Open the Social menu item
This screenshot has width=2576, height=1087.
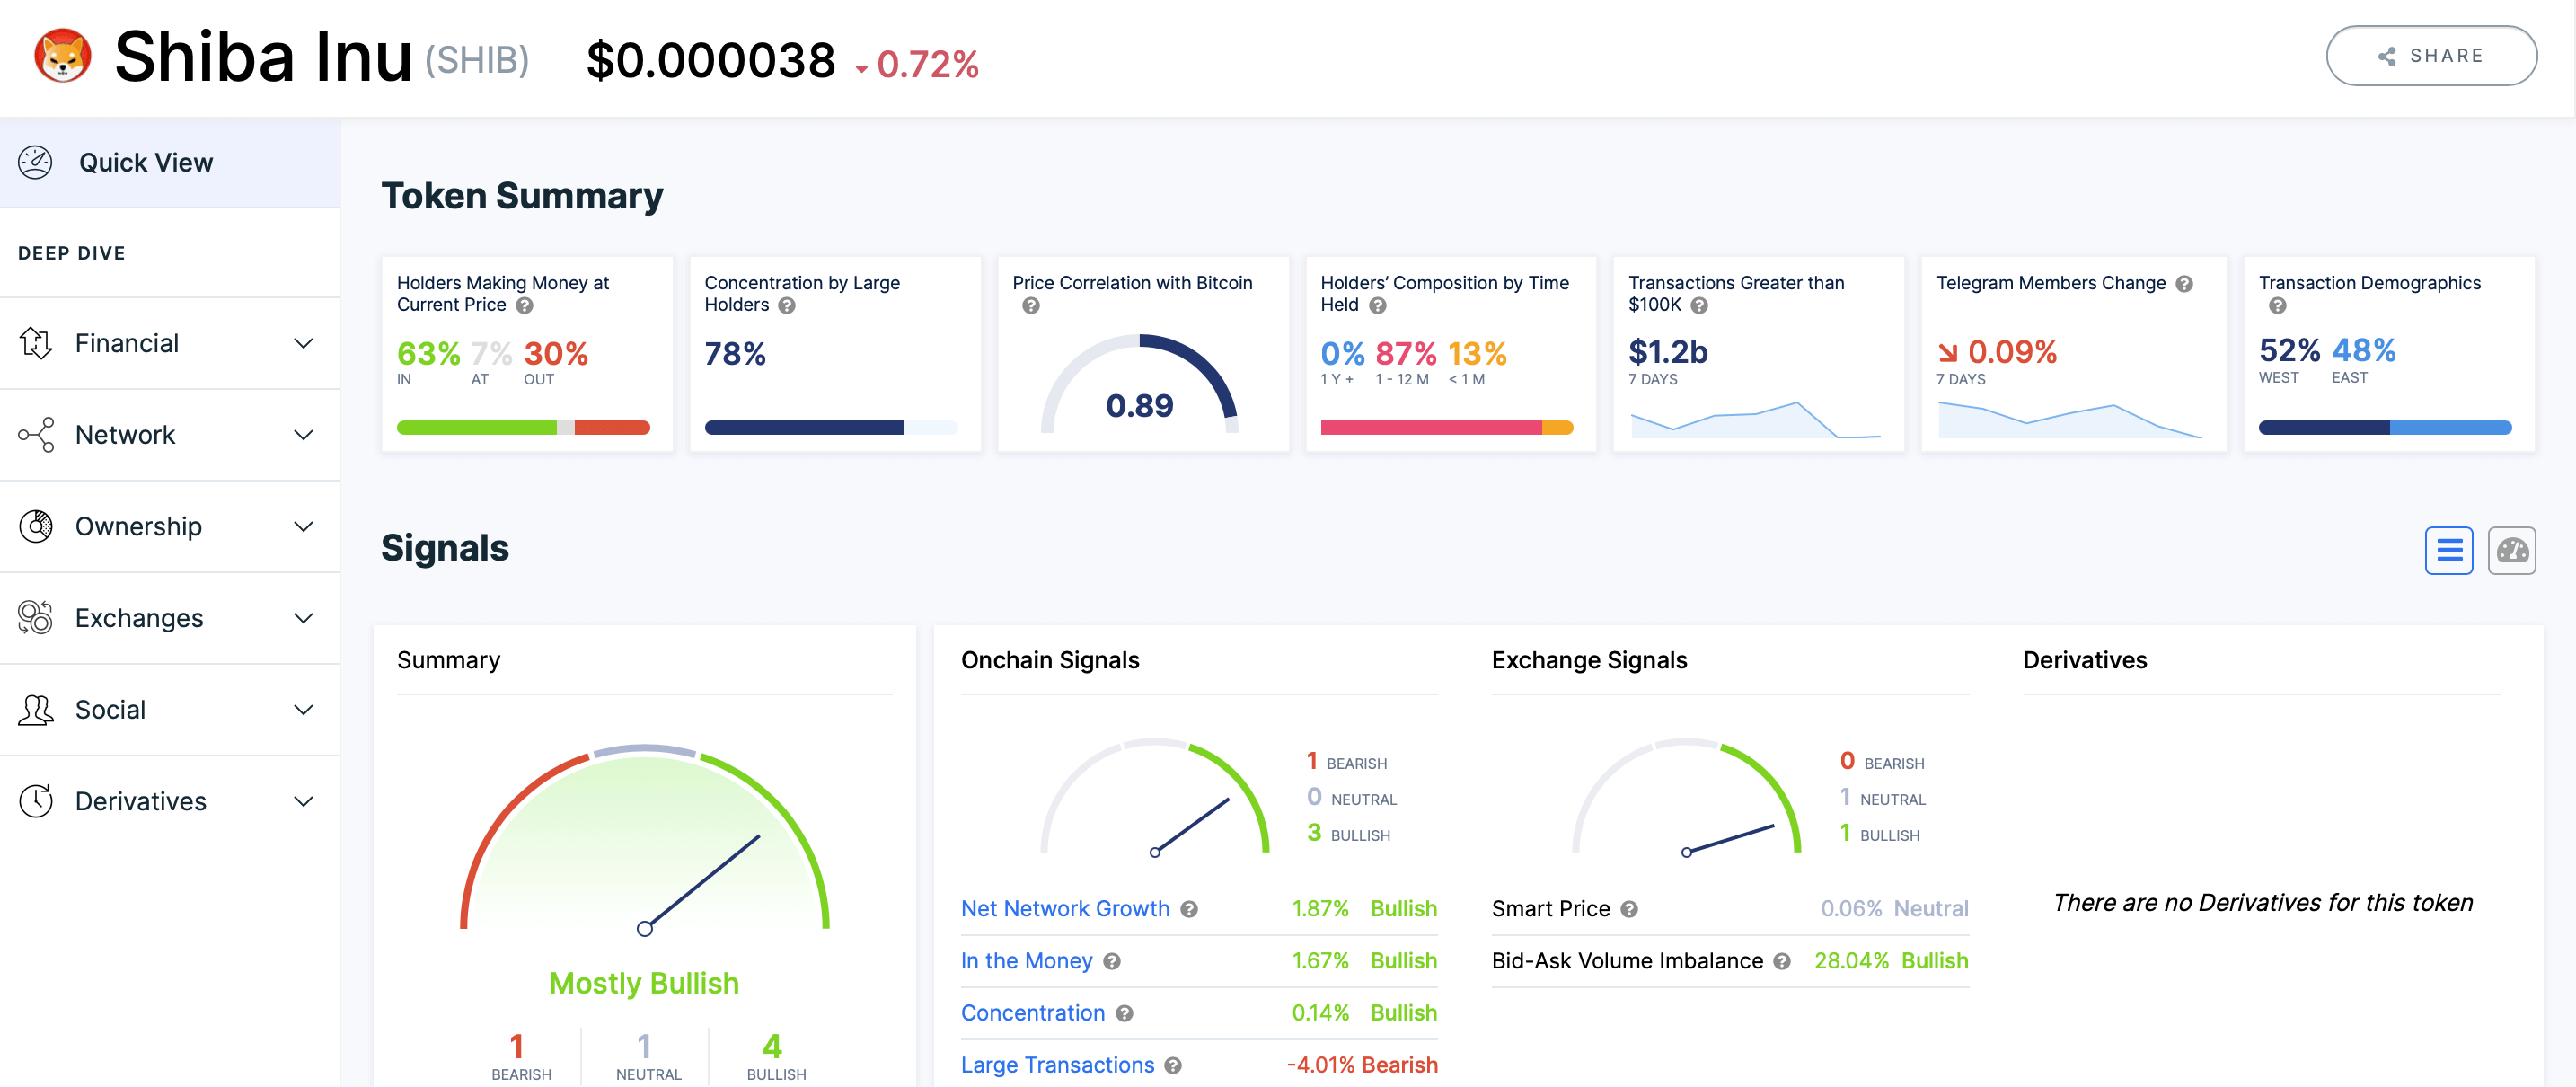click(170, 710)
